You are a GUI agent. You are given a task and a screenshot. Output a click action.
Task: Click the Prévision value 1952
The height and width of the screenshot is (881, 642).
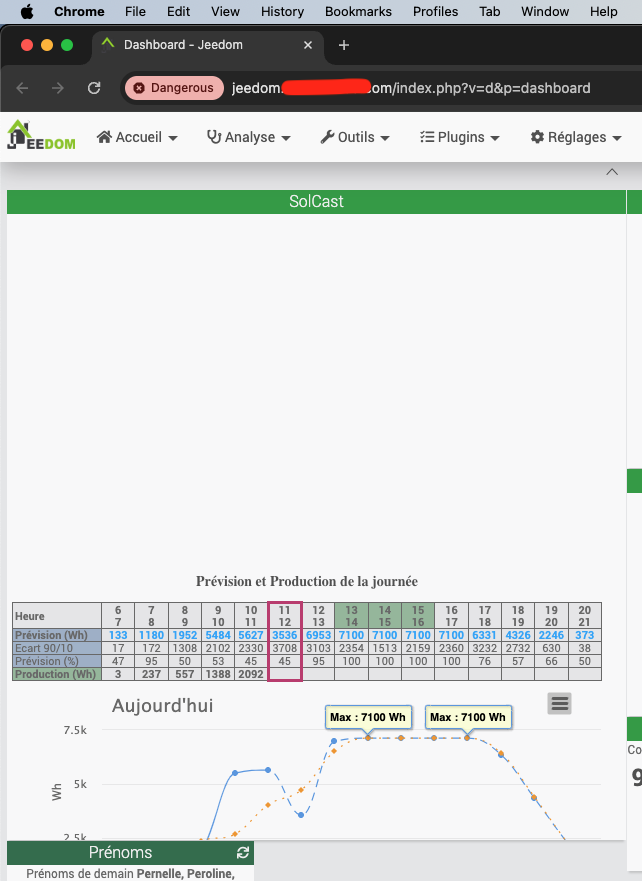point(184,635)
